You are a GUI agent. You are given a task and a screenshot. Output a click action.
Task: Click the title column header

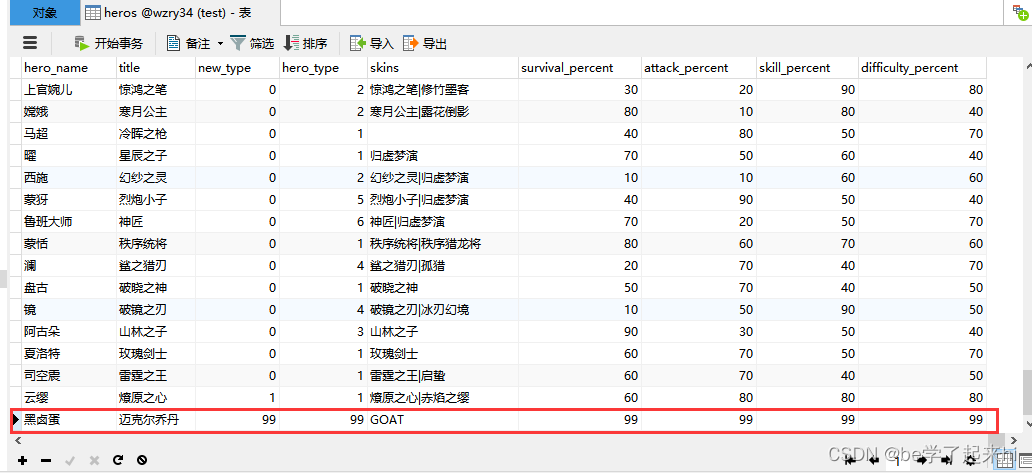(156, 68)
